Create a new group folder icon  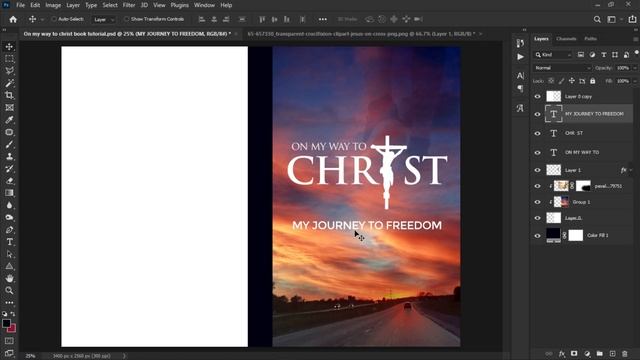point(600,353)
